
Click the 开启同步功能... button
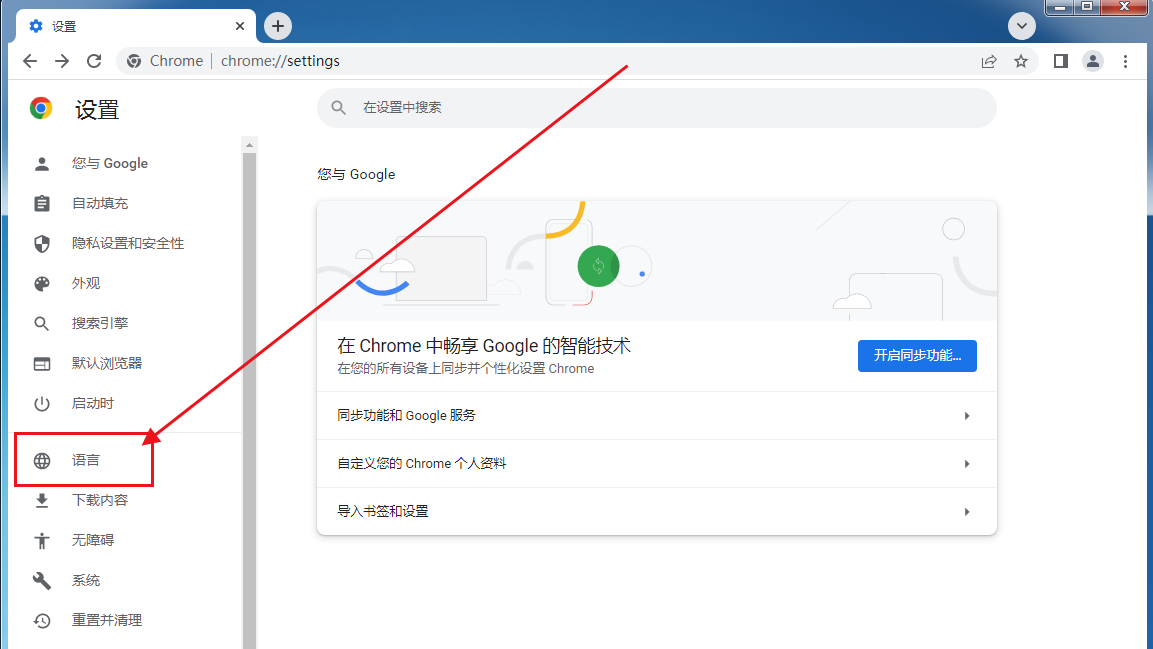click(x=917, y=356)
